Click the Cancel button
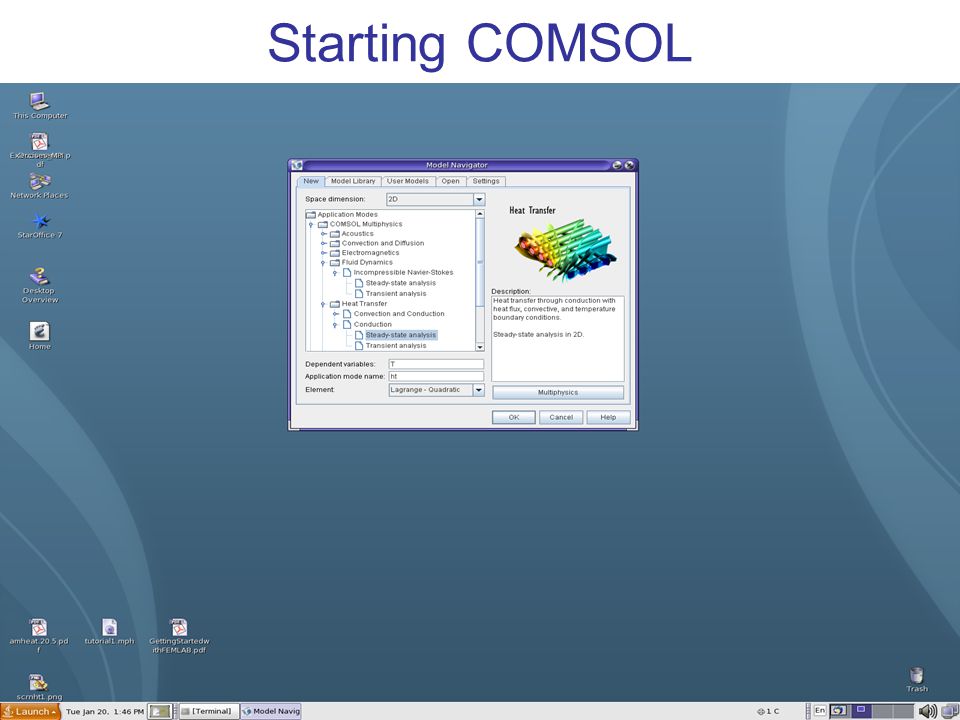Image resolution: width=960 pixels, height=720 pixels. 561,418
